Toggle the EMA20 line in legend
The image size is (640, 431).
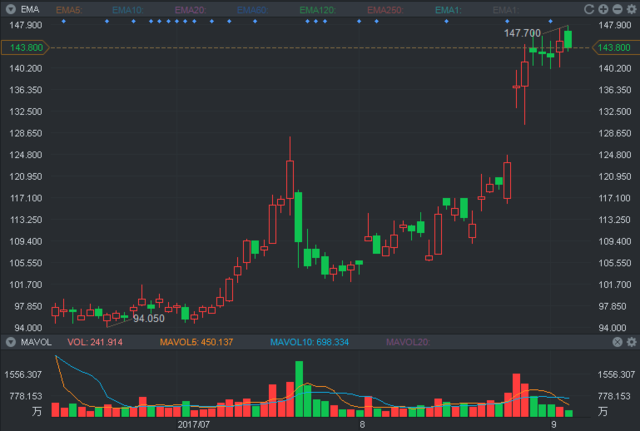pyautogui.click(x=190, y=9)
